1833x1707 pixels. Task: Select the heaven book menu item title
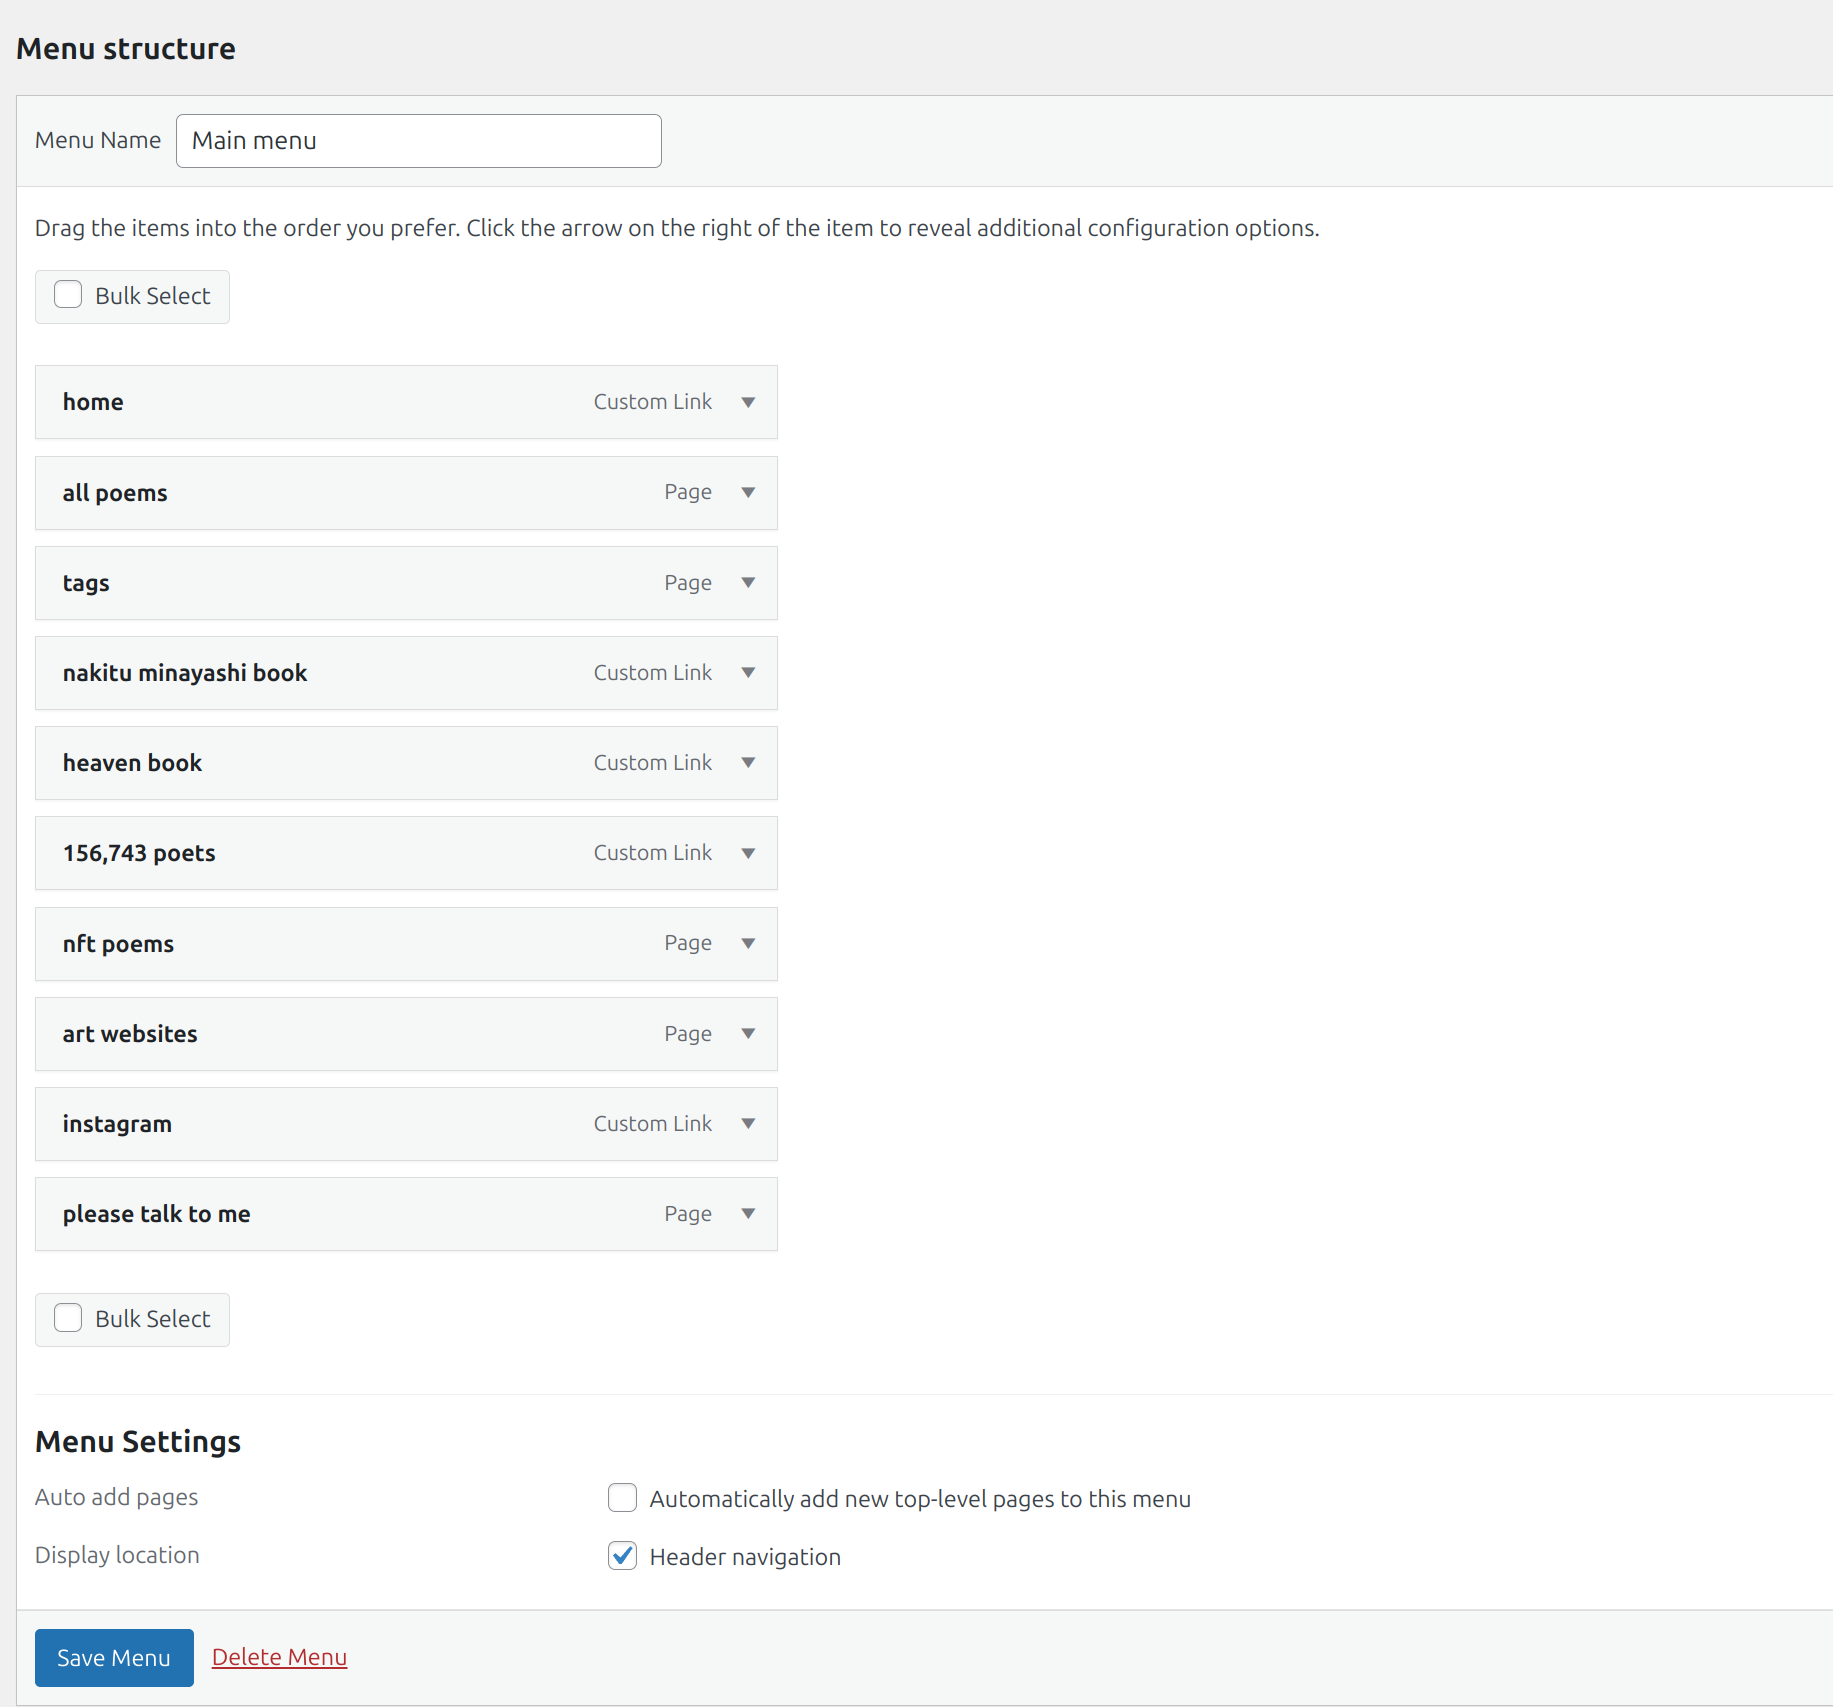132,763
